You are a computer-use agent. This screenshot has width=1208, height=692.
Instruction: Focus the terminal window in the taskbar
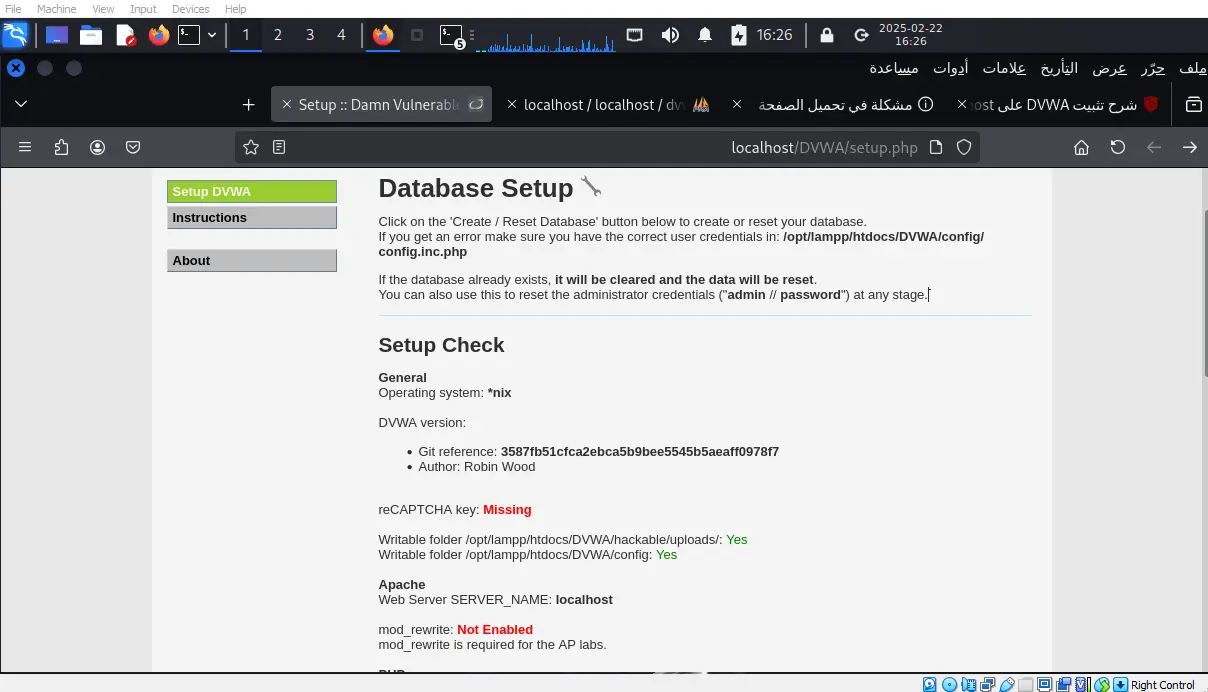coord(452,36)
